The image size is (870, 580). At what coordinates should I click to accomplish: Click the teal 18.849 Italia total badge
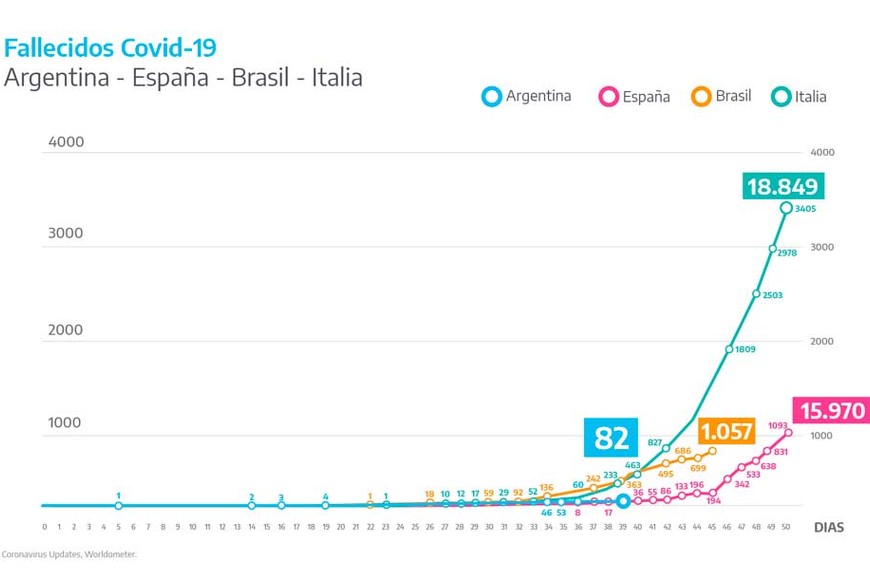[x=782, y=186]
